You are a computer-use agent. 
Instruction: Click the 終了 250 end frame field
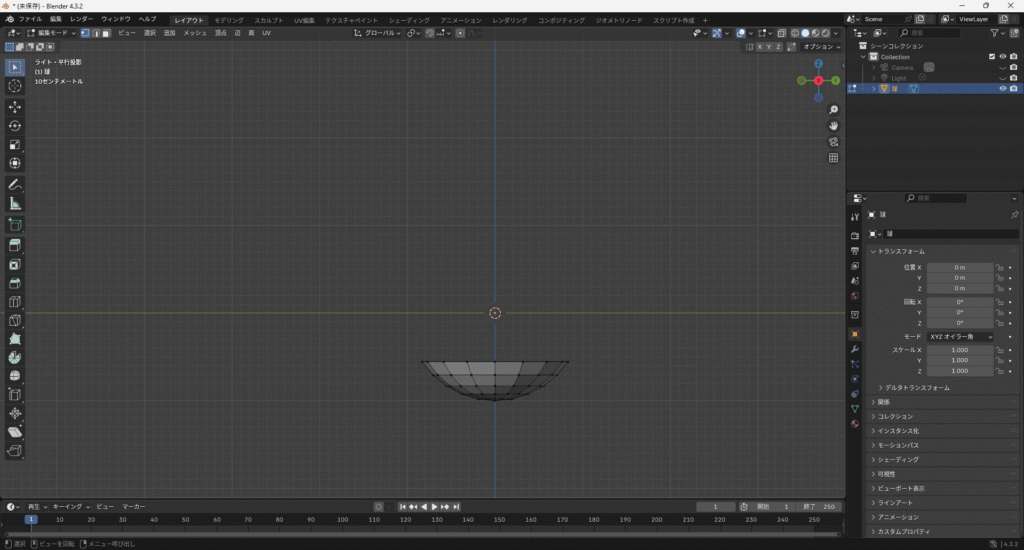coord(820,507)
